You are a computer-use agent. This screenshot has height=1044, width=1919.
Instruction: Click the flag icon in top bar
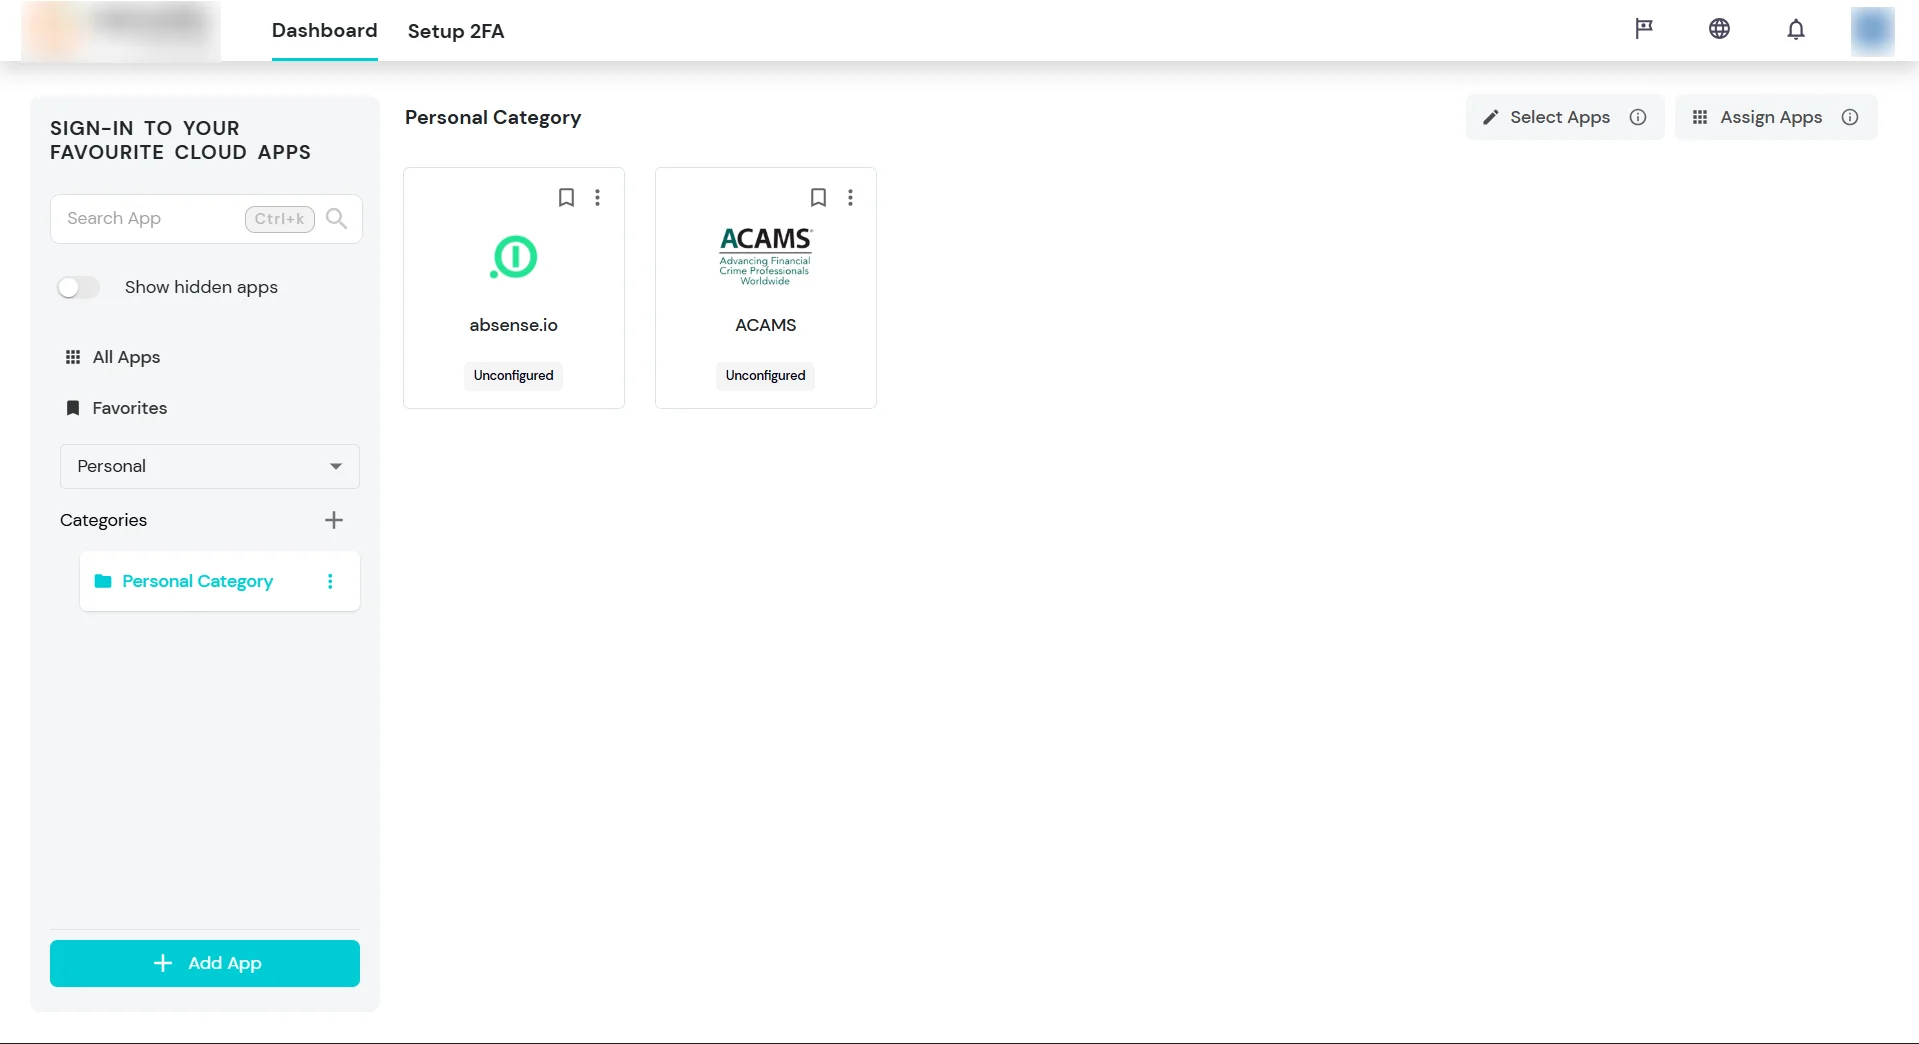tap(1643, 29)
